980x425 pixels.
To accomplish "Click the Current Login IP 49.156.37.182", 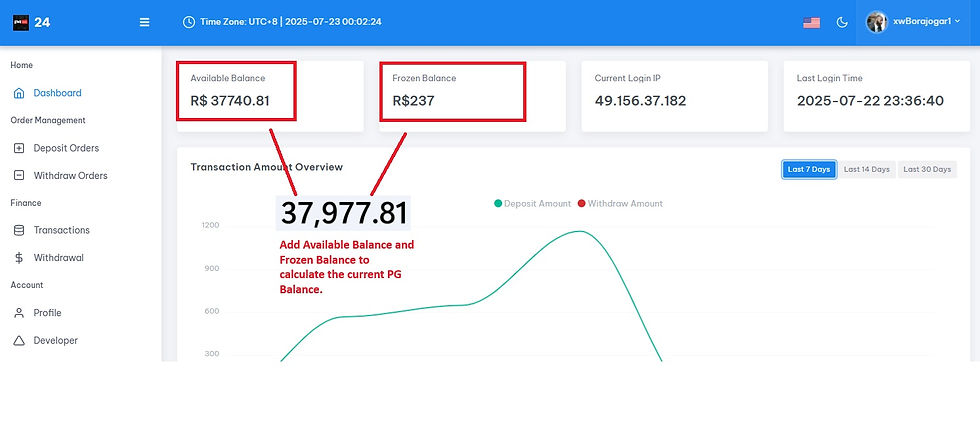I will click(x=640, y=101).
